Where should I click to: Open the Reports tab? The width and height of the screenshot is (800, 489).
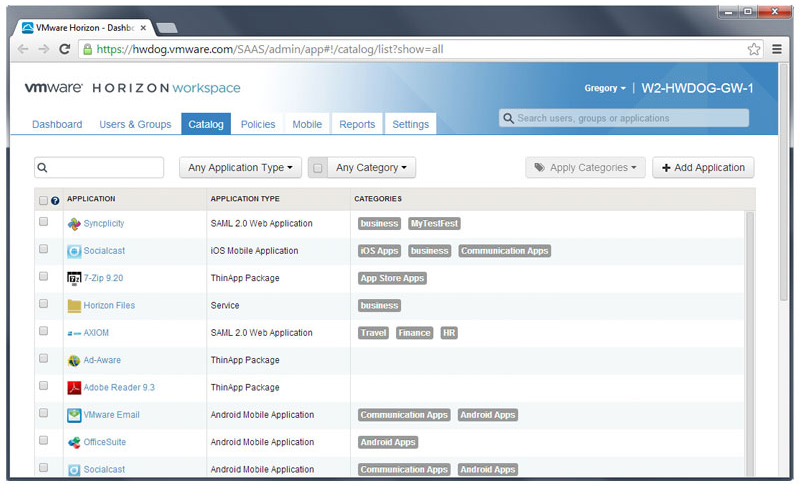tap(357, 124)
